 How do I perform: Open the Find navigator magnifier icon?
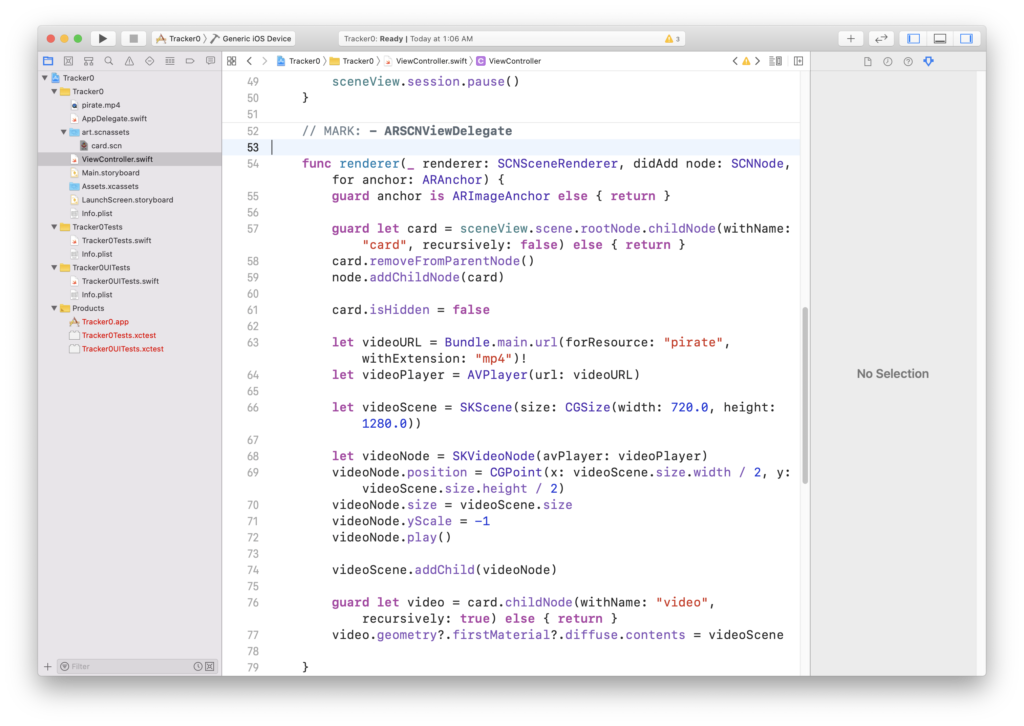coord(109,61)
